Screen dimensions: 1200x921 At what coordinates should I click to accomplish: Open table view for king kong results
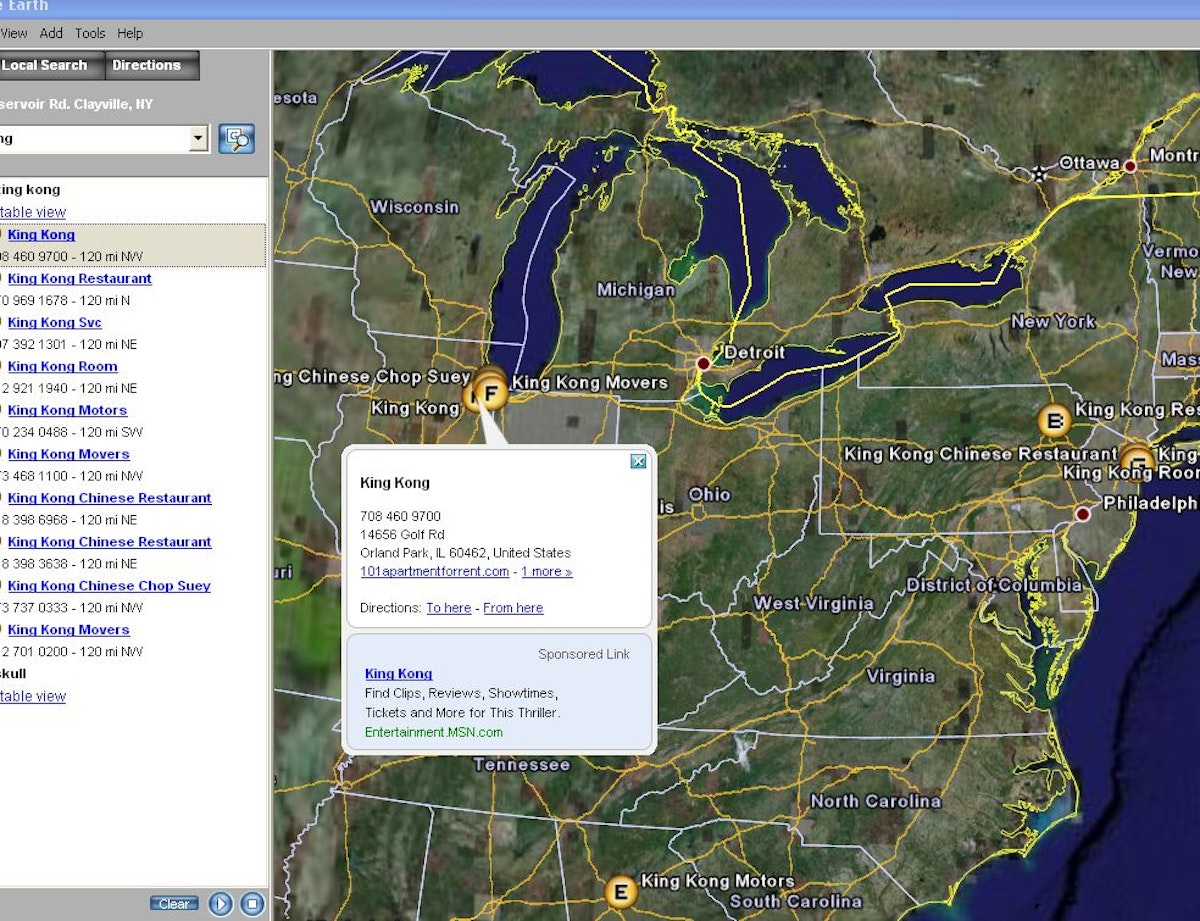click(34, 211)
